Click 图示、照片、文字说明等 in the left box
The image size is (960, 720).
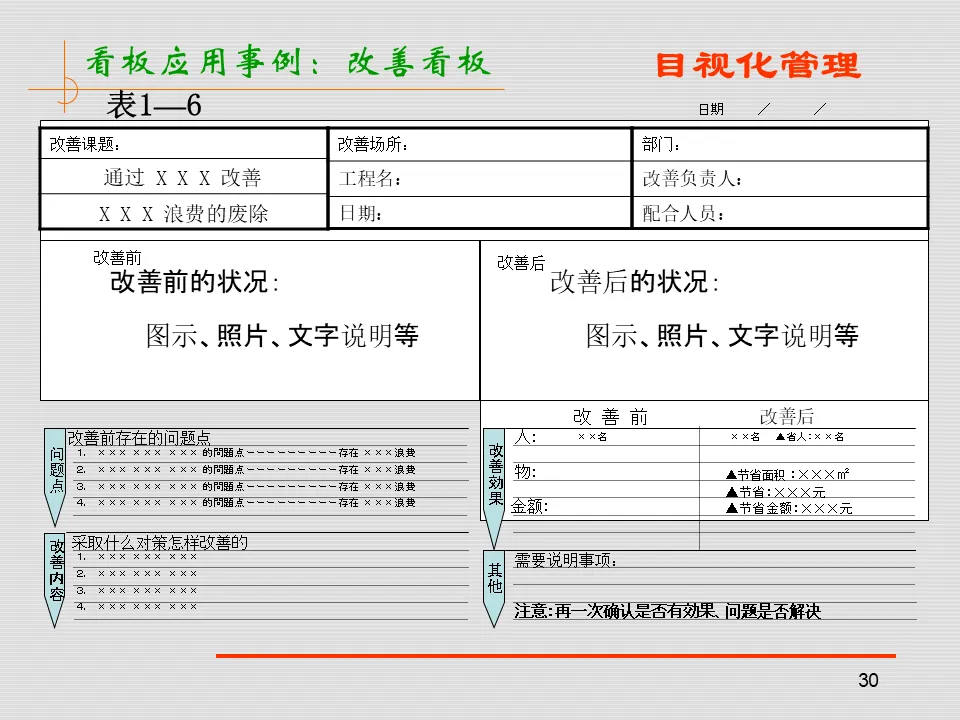click(x=282, y=336)
